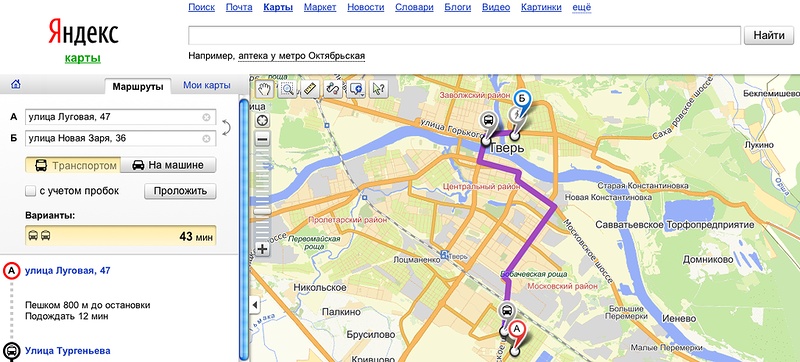
Task: Expand the 'ещё' services menu
Action: pyautogui.click(x=582, y=7)
